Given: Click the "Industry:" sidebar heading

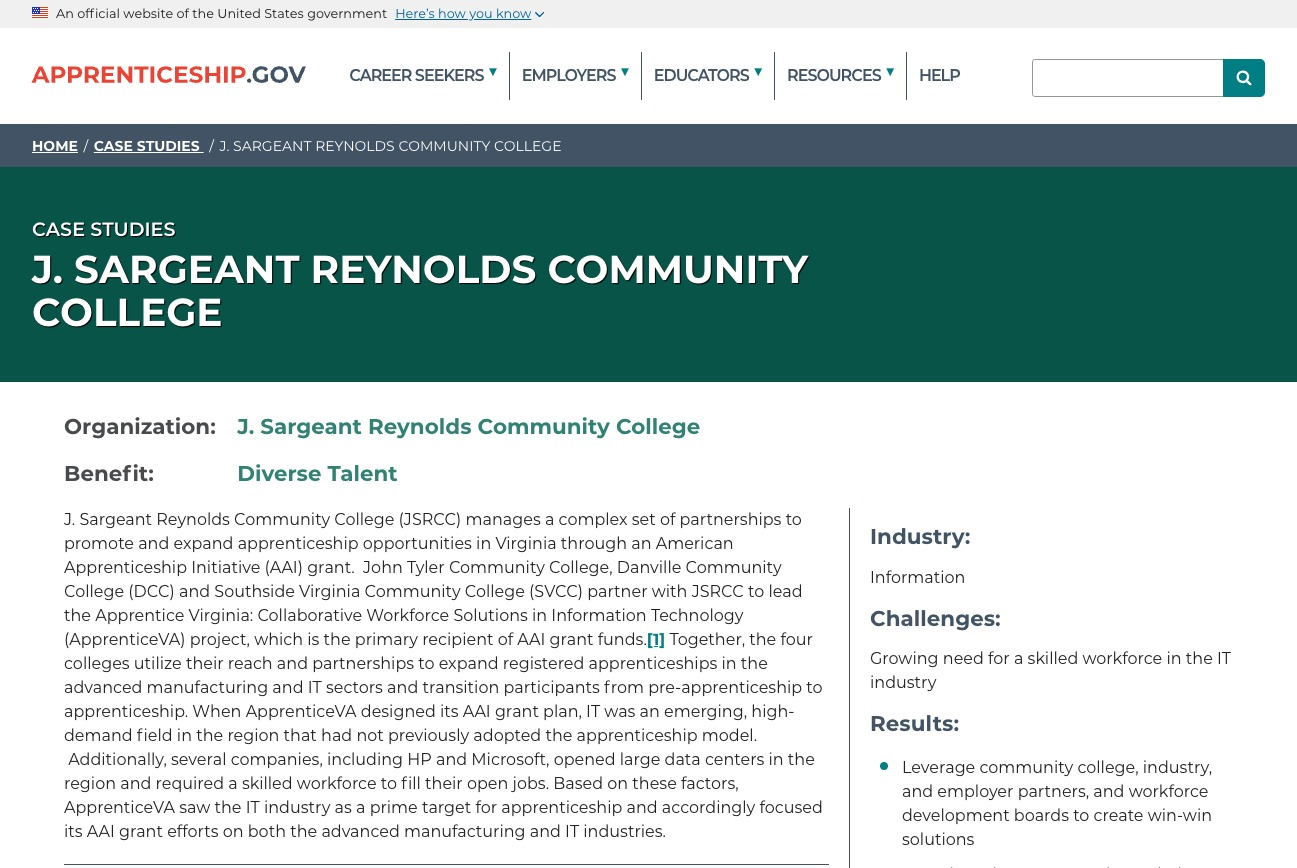Looking at the screenshot, I should [x=920, y=537].
